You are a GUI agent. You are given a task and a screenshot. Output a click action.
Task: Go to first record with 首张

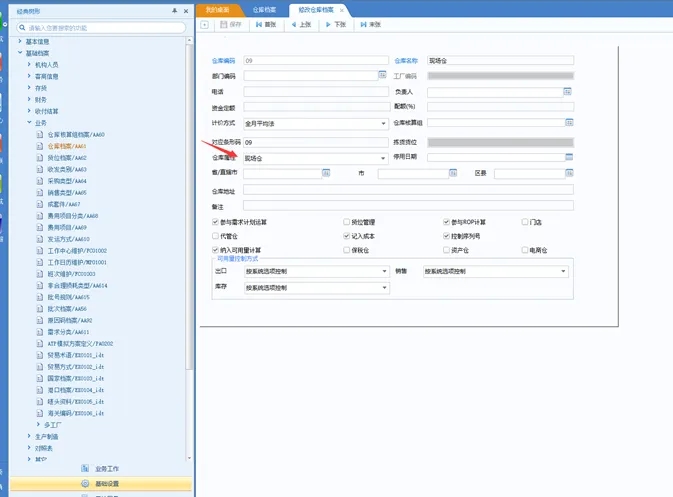[266, 24]
